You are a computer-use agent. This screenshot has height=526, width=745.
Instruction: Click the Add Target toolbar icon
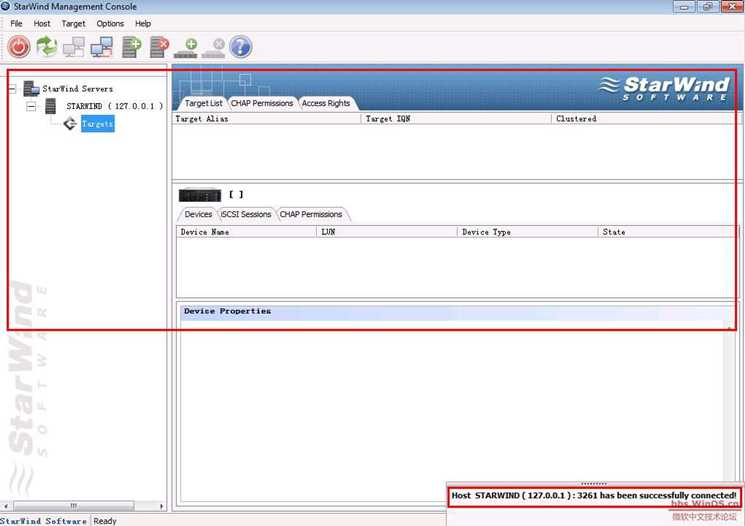tap(186, 48)
